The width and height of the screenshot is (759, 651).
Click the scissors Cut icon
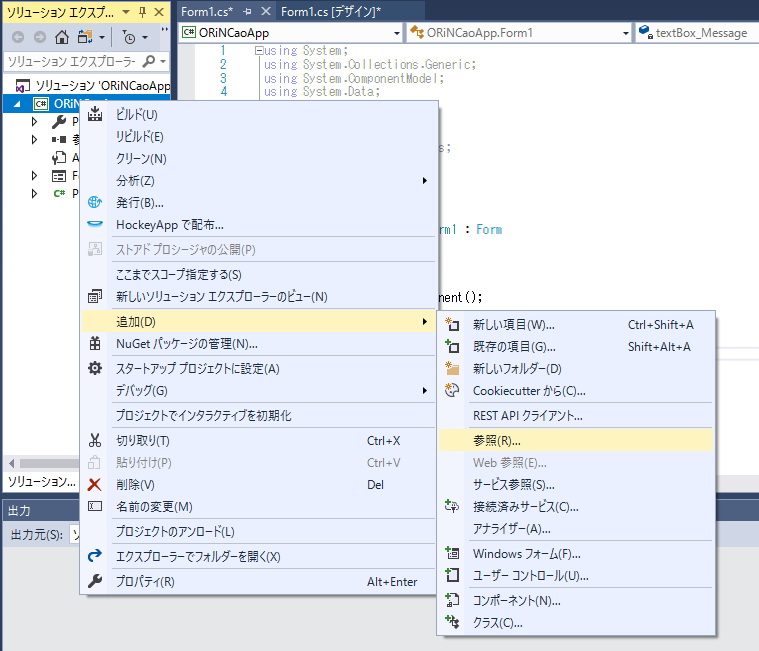click(x=95, y=440)
